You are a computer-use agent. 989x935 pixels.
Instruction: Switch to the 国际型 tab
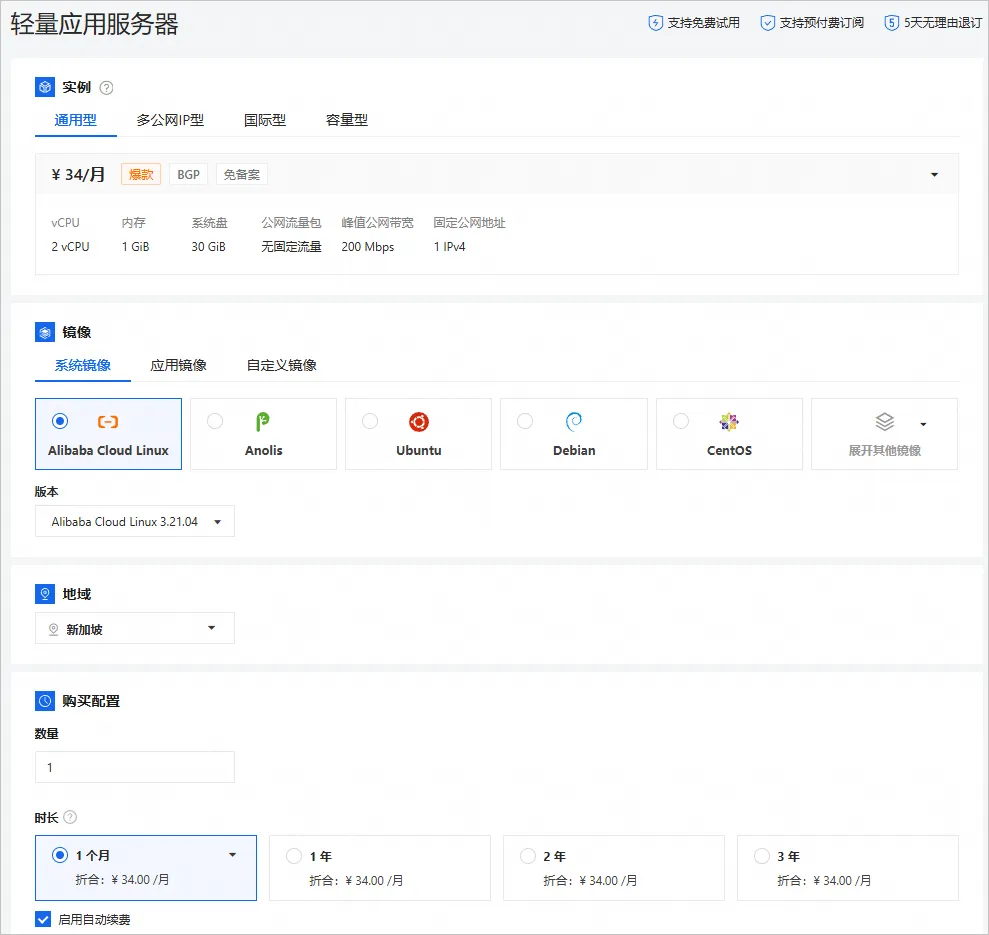pyautogui.click(x=265, y=120)
